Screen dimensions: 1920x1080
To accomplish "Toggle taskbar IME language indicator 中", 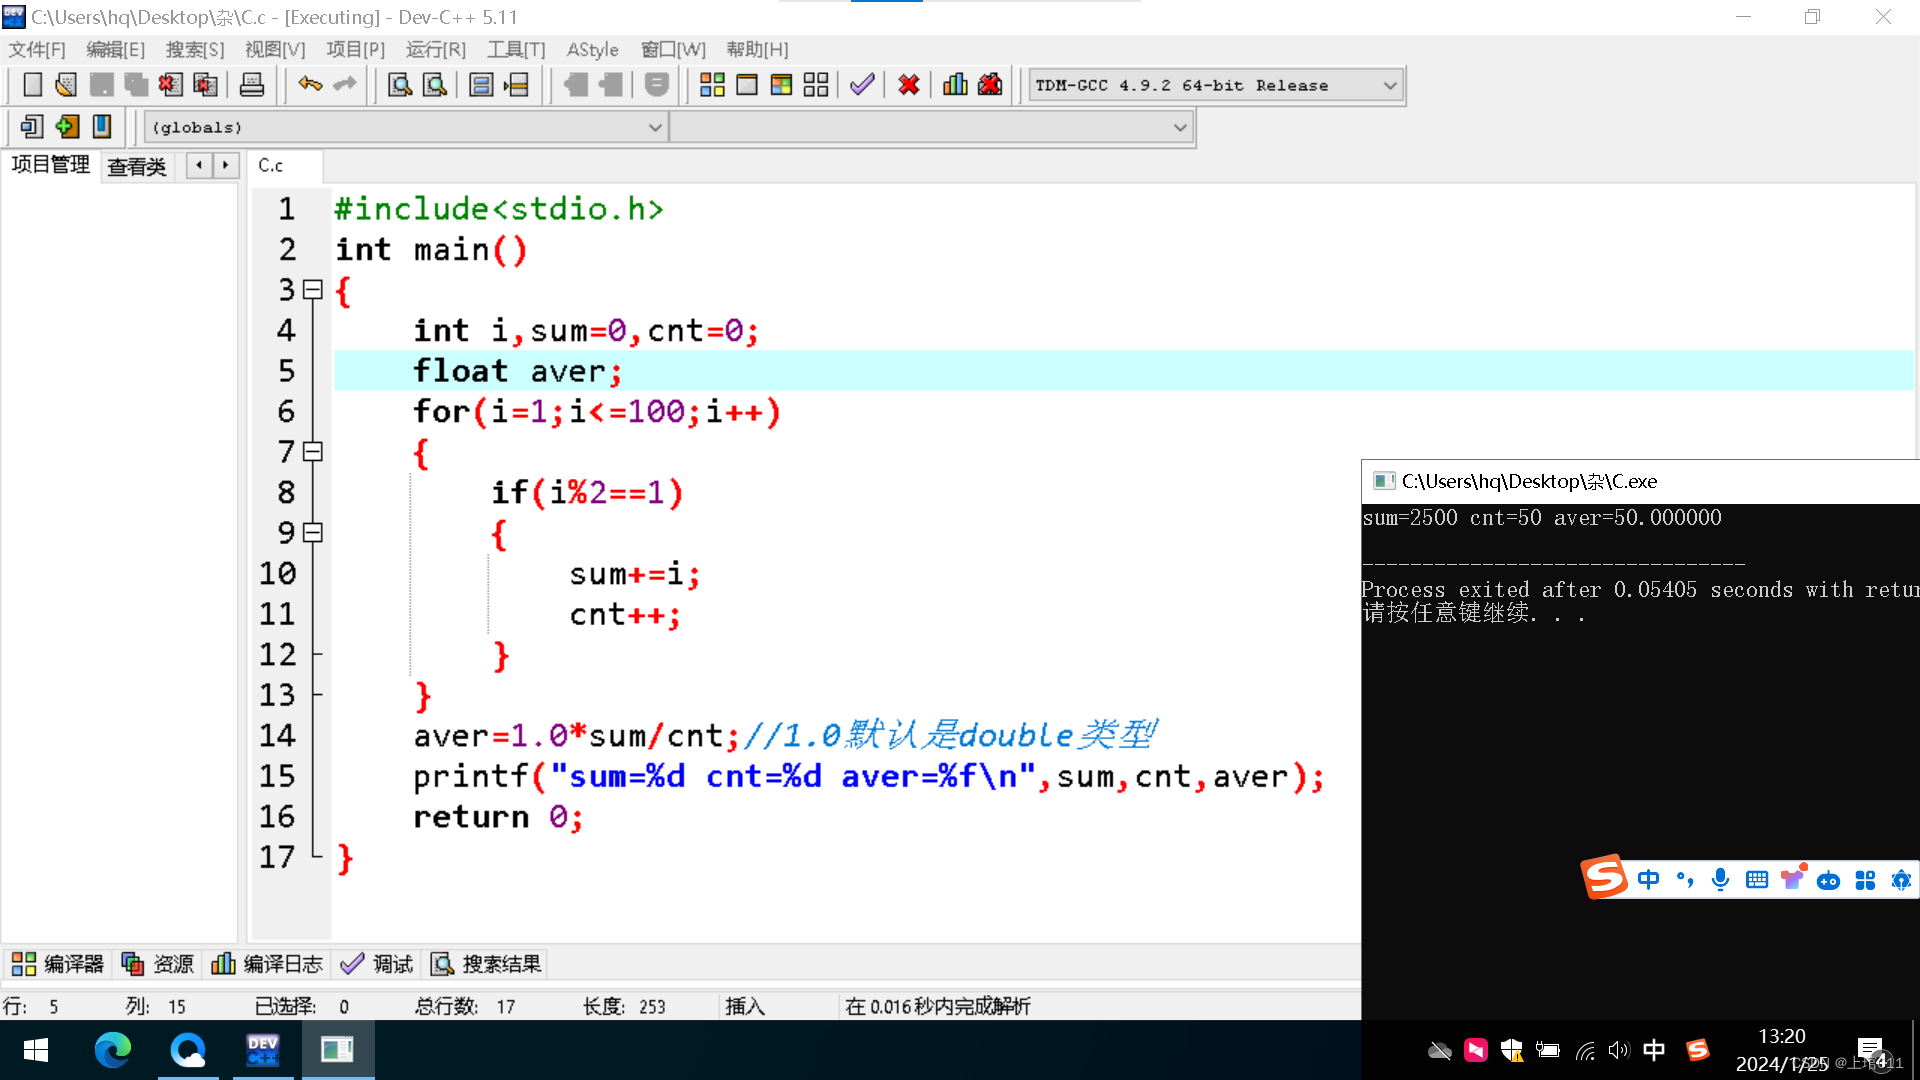I will pos(1654,1050).
